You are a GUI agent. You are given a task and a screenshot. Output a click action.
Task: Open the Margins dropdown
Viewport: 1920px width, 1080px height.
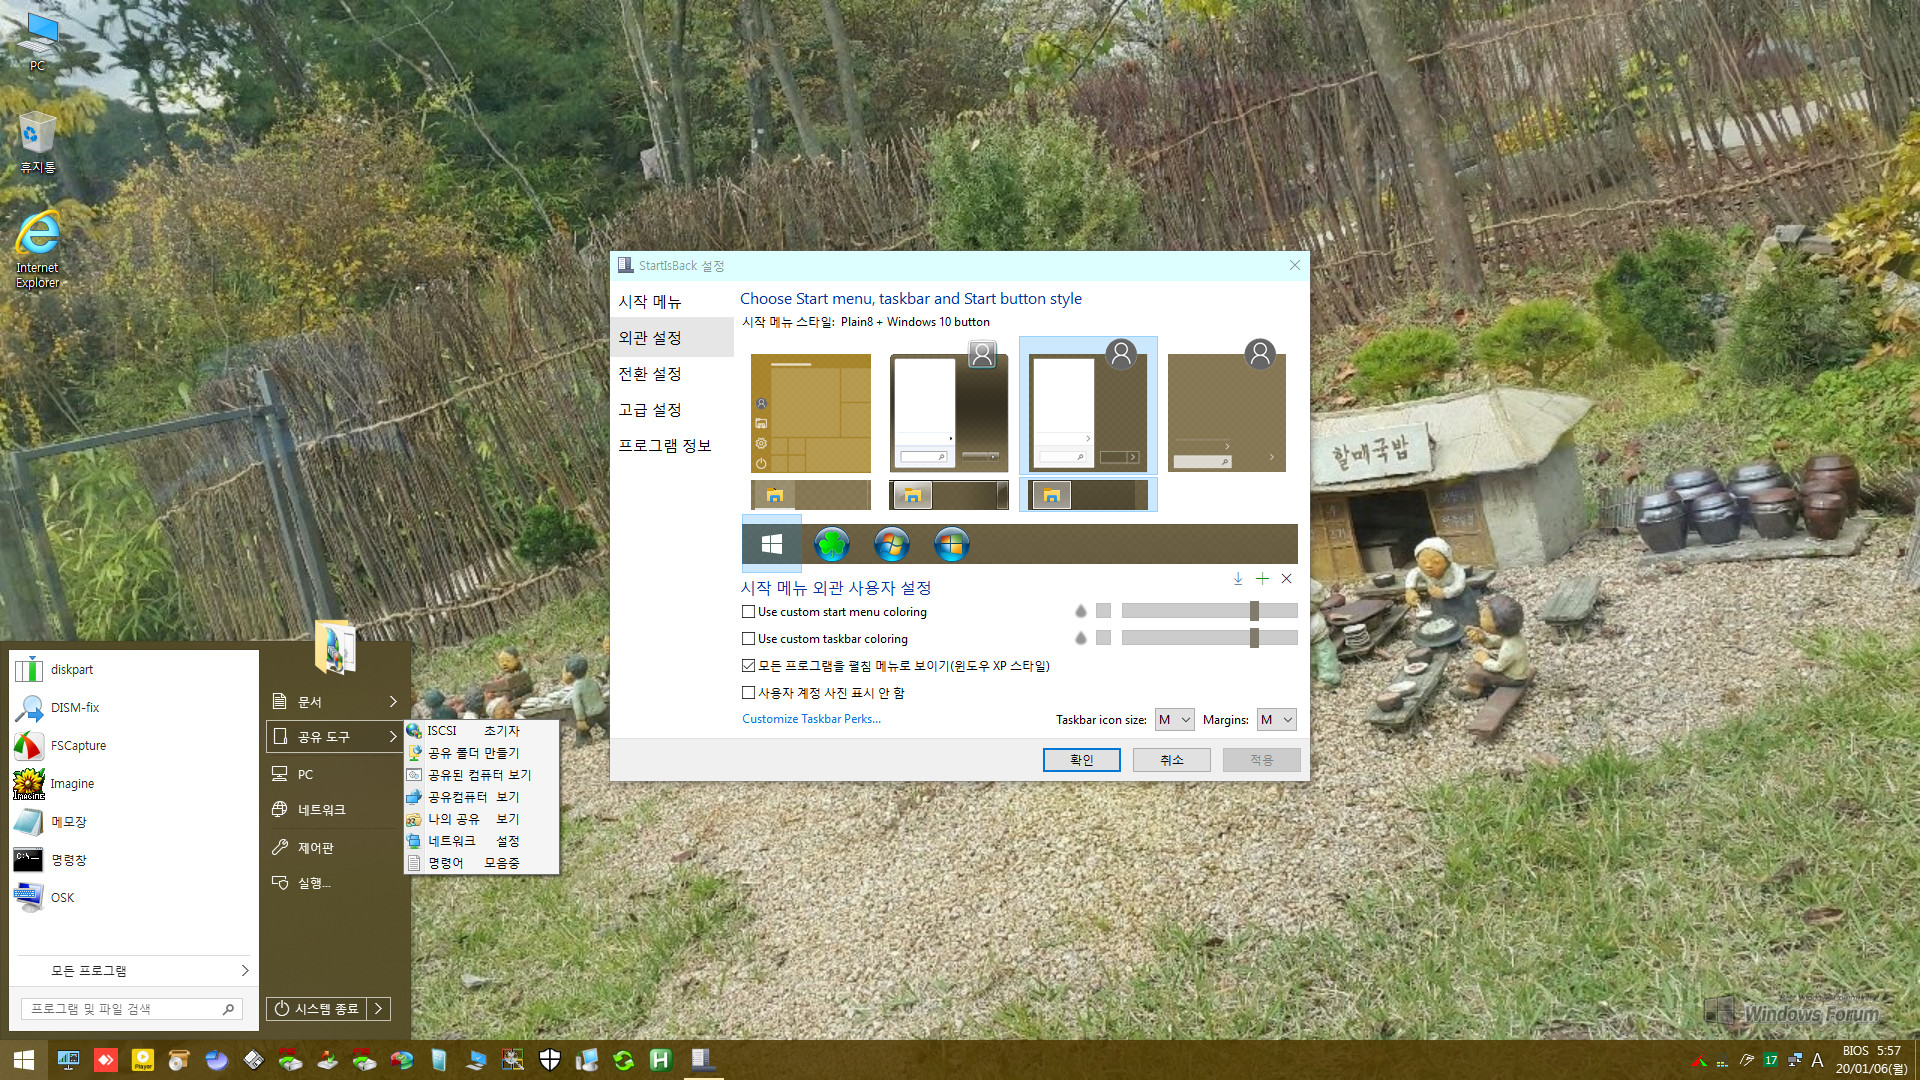click(x=1276, y=719)
